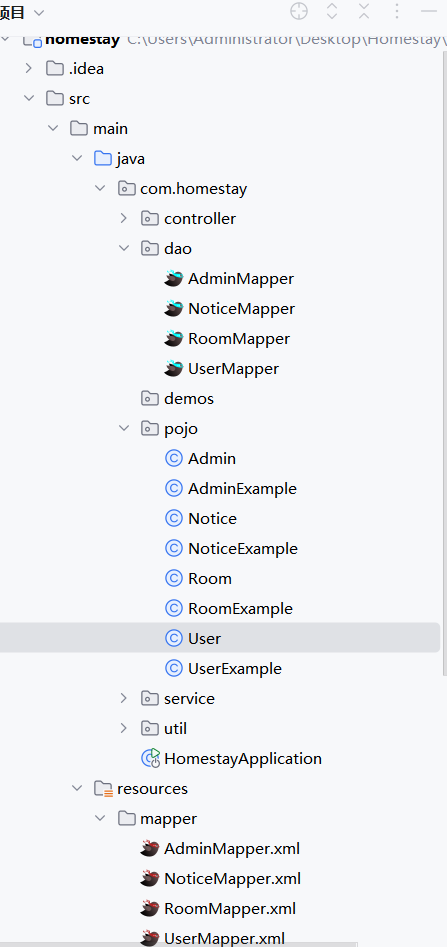Click the AdminExample class icon
The width and height of the screenshot is (447, 947).
(x=174, y=488)
